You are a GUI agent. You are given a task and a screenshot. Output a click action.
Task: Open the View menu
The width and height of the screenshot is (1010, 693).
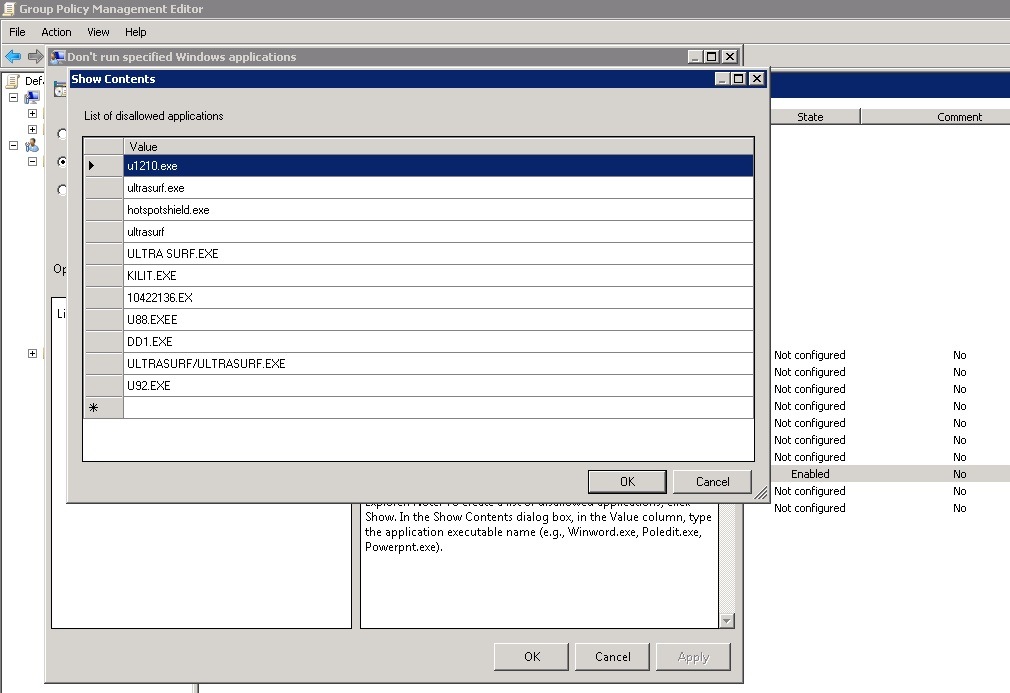click(98, 32)
